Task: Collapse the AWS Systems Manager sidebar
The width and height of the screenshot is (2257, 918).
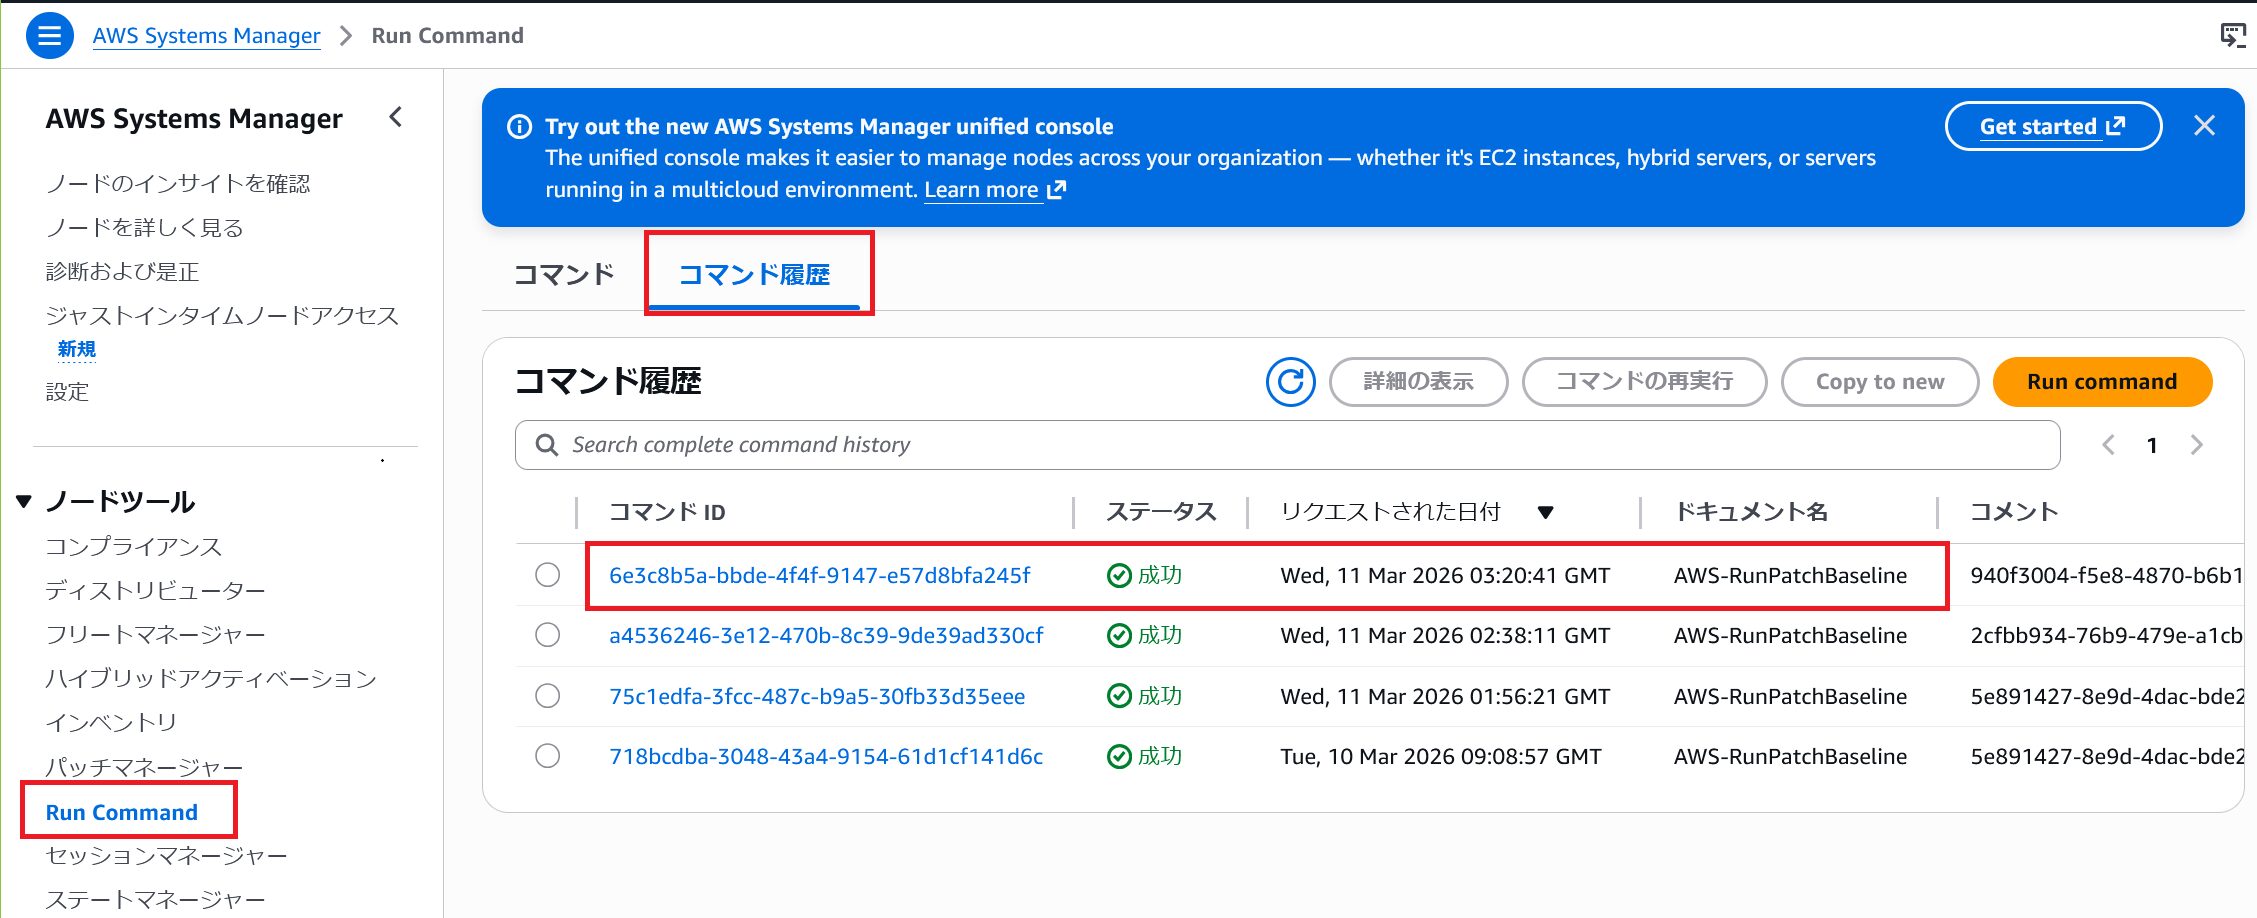Action: [396, 118]
